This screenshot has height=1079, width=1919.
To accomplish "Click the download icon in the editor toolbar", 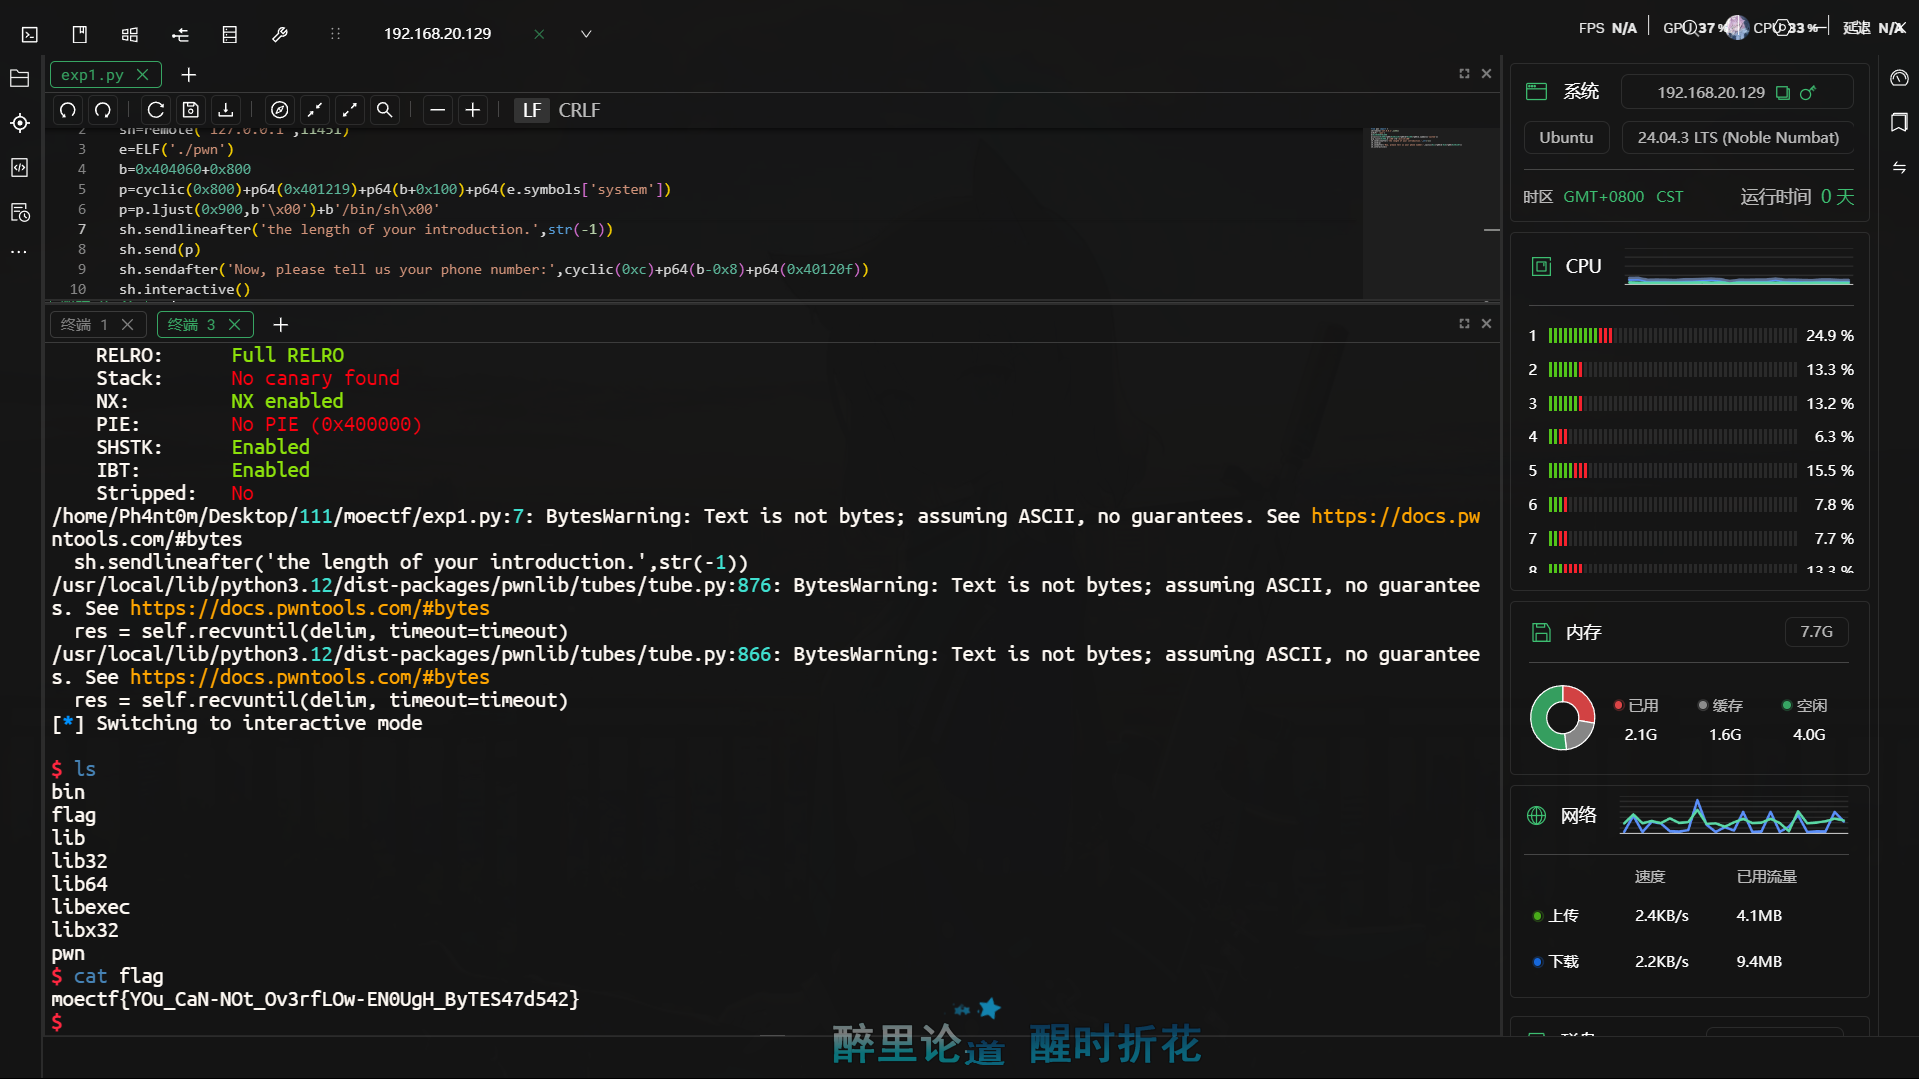I will coord(225,110).
